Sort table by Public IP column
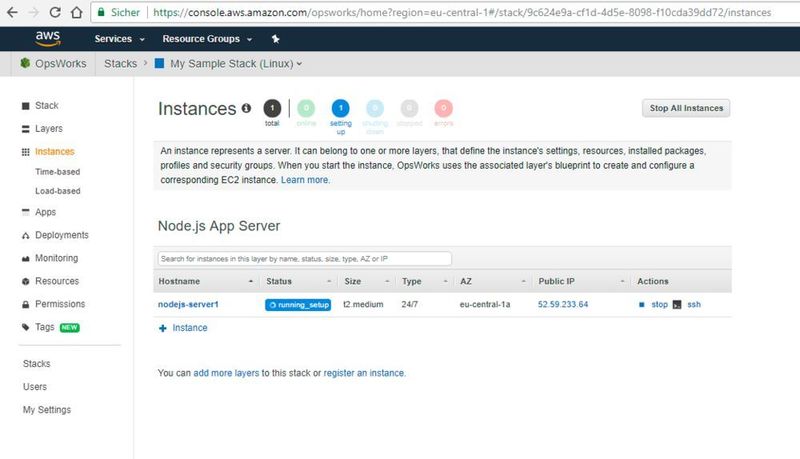 (581, 281)
